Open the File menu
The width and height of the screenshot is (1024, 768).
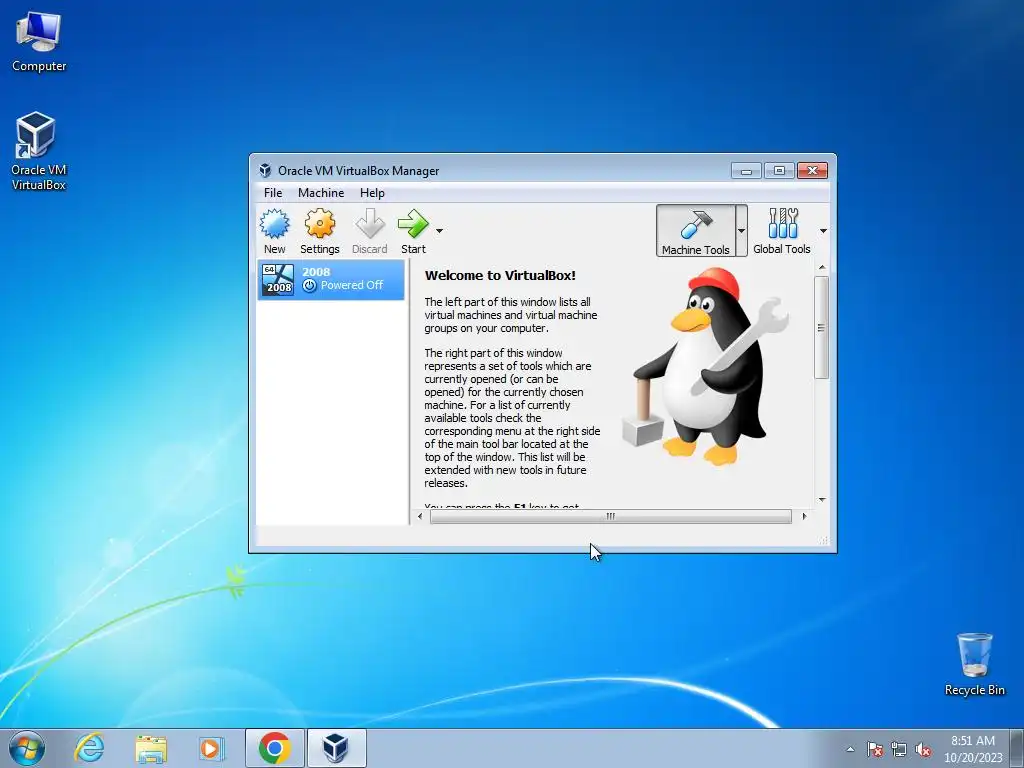273,193
